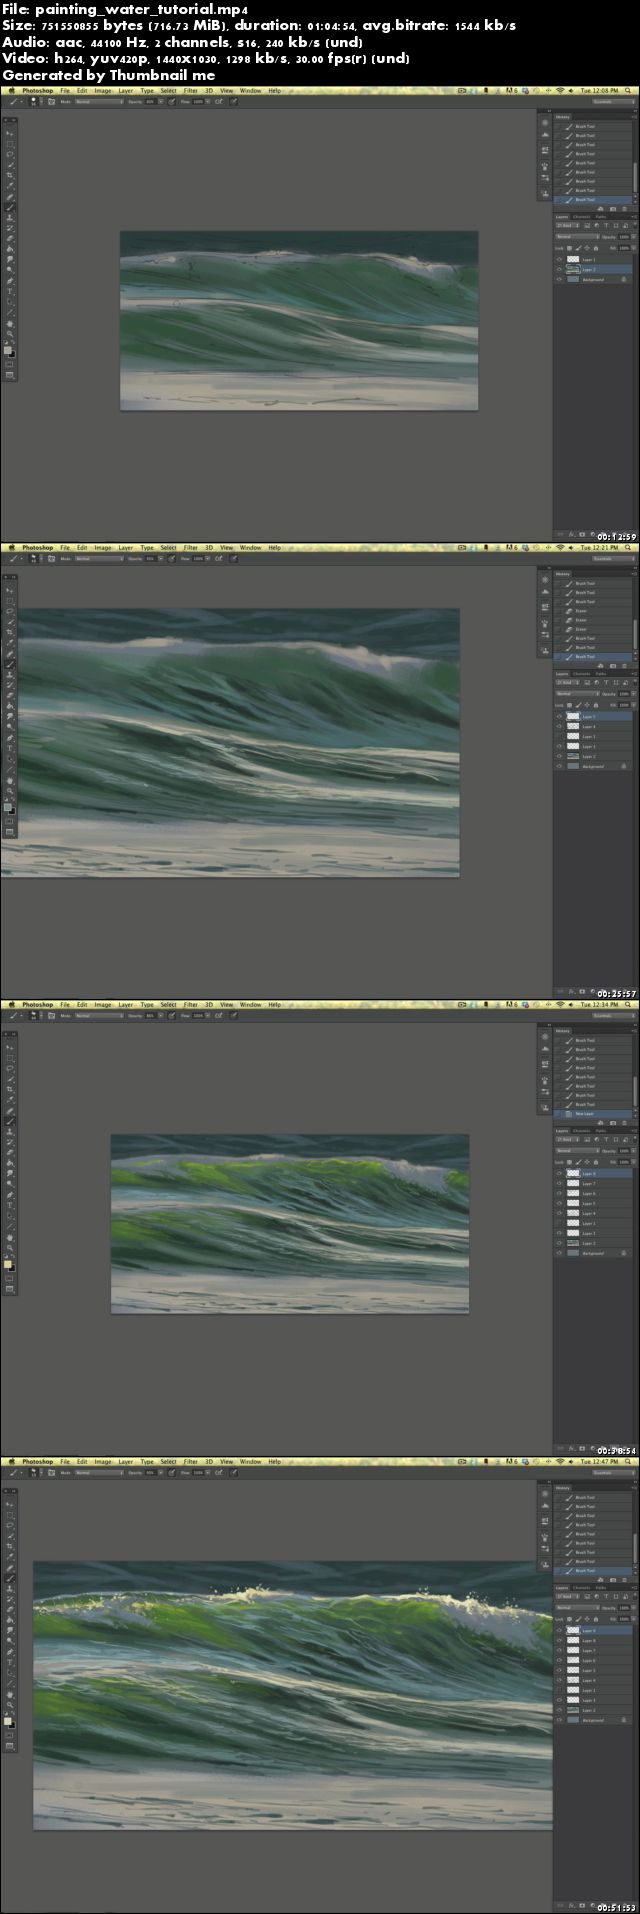Screen dimensions: 640x1914
Task: Select the Move tool in the 12:21 PM frame
Action: tap(10, 590)
